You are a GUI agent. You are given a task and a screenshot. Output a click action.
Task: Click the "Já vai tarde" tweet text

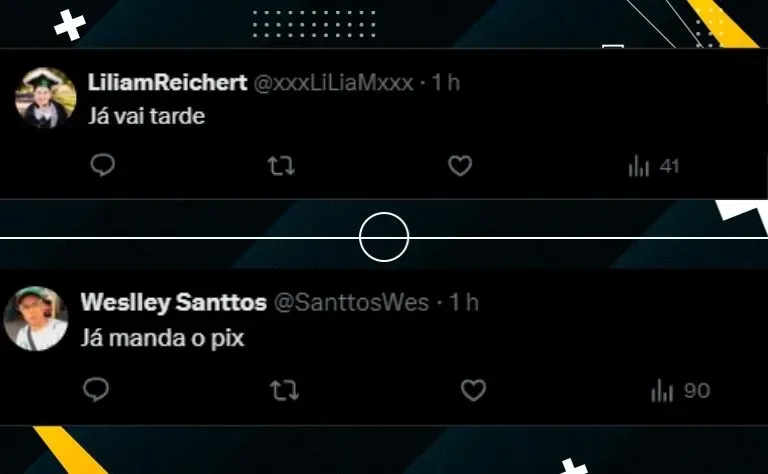coord(146,117)
